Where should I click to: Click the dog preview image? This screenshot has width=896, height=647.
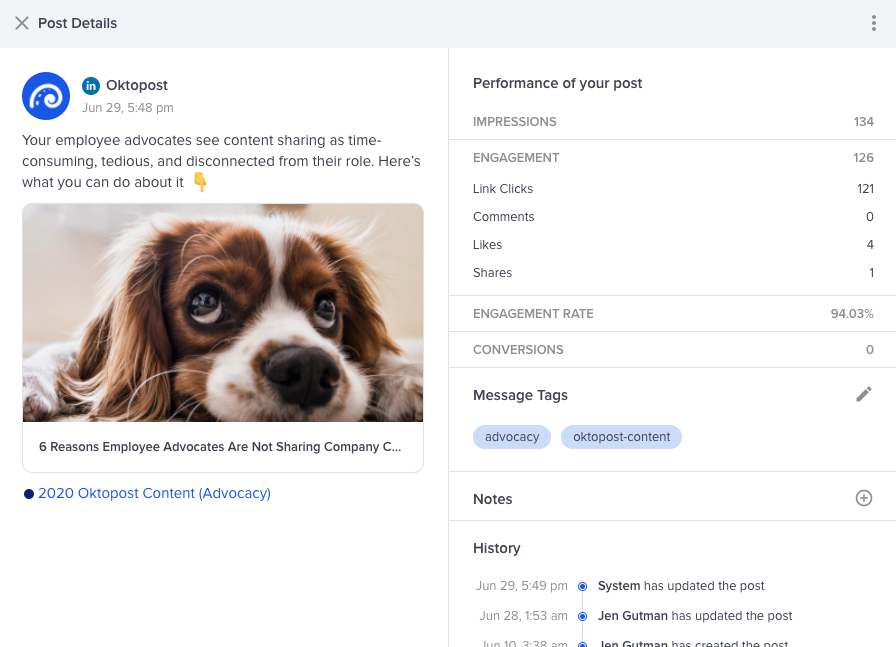tap(223, 312)
